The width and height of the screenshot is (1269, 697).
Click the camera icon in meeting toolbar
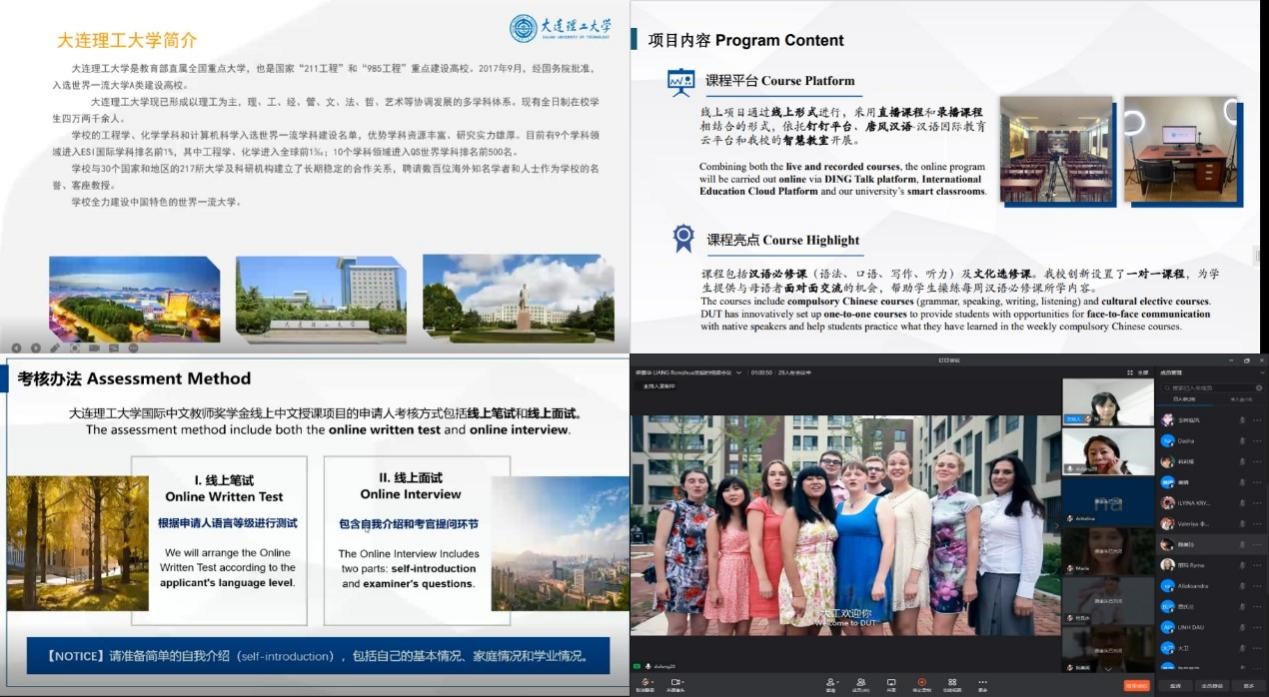tap(675, 683)
